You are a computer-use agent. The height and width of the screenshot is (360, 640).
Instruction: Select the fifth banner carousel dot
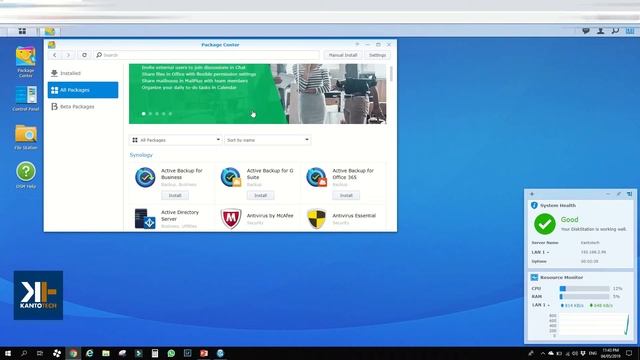coord(170,114)
